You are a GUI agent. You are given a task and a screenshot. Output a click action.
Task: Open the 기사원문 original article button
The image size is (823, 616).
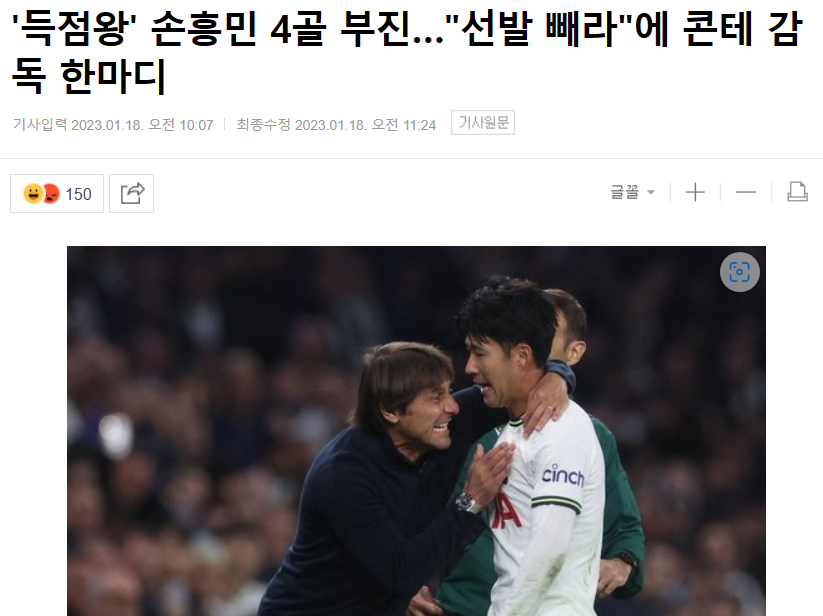point(483,123)
